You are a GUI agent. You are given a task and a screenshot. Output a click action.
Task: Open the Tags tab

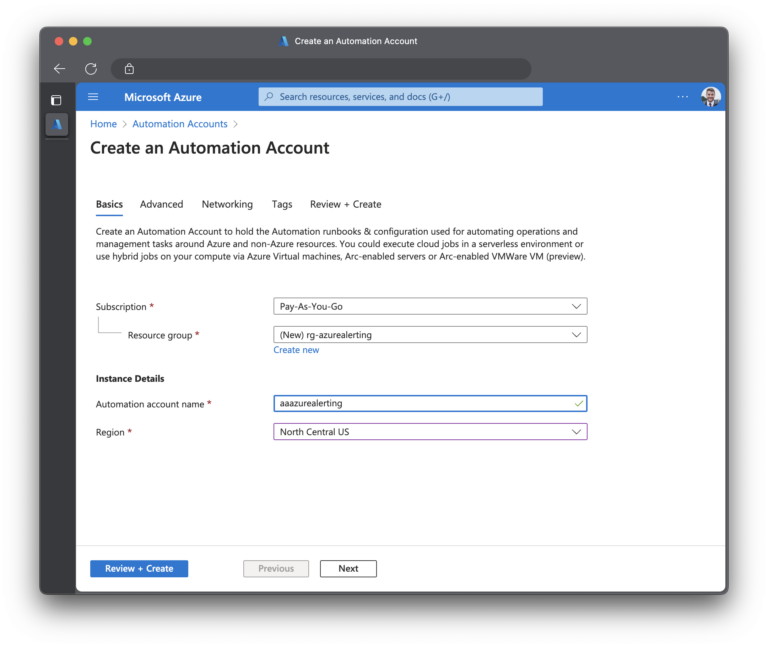(282, 204)
